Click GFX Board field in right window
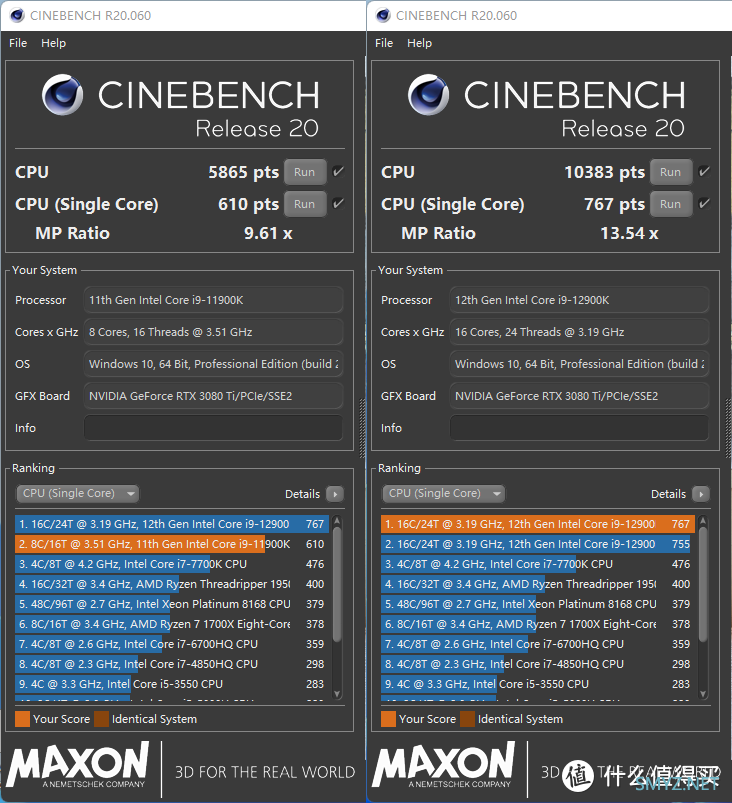732x803 pixels. (x=579, y=396)
